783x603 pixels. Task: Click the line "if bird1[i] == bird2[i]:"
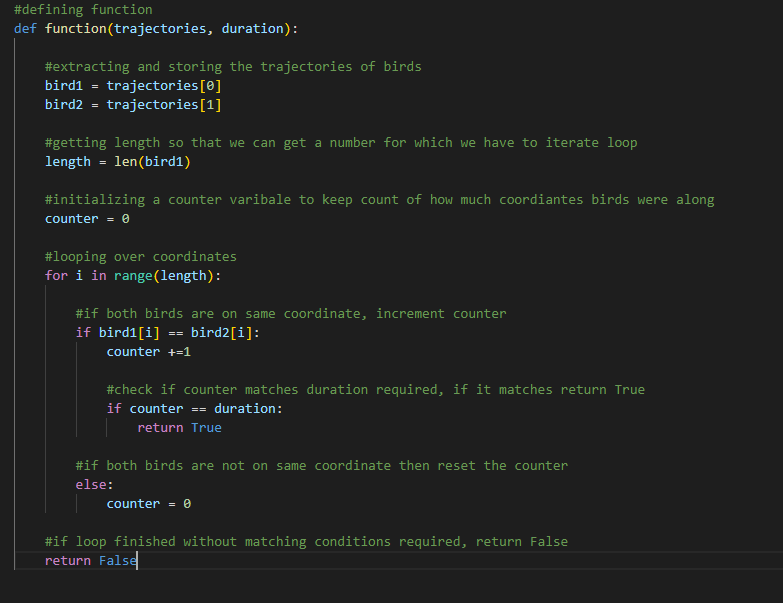[168, 332]
